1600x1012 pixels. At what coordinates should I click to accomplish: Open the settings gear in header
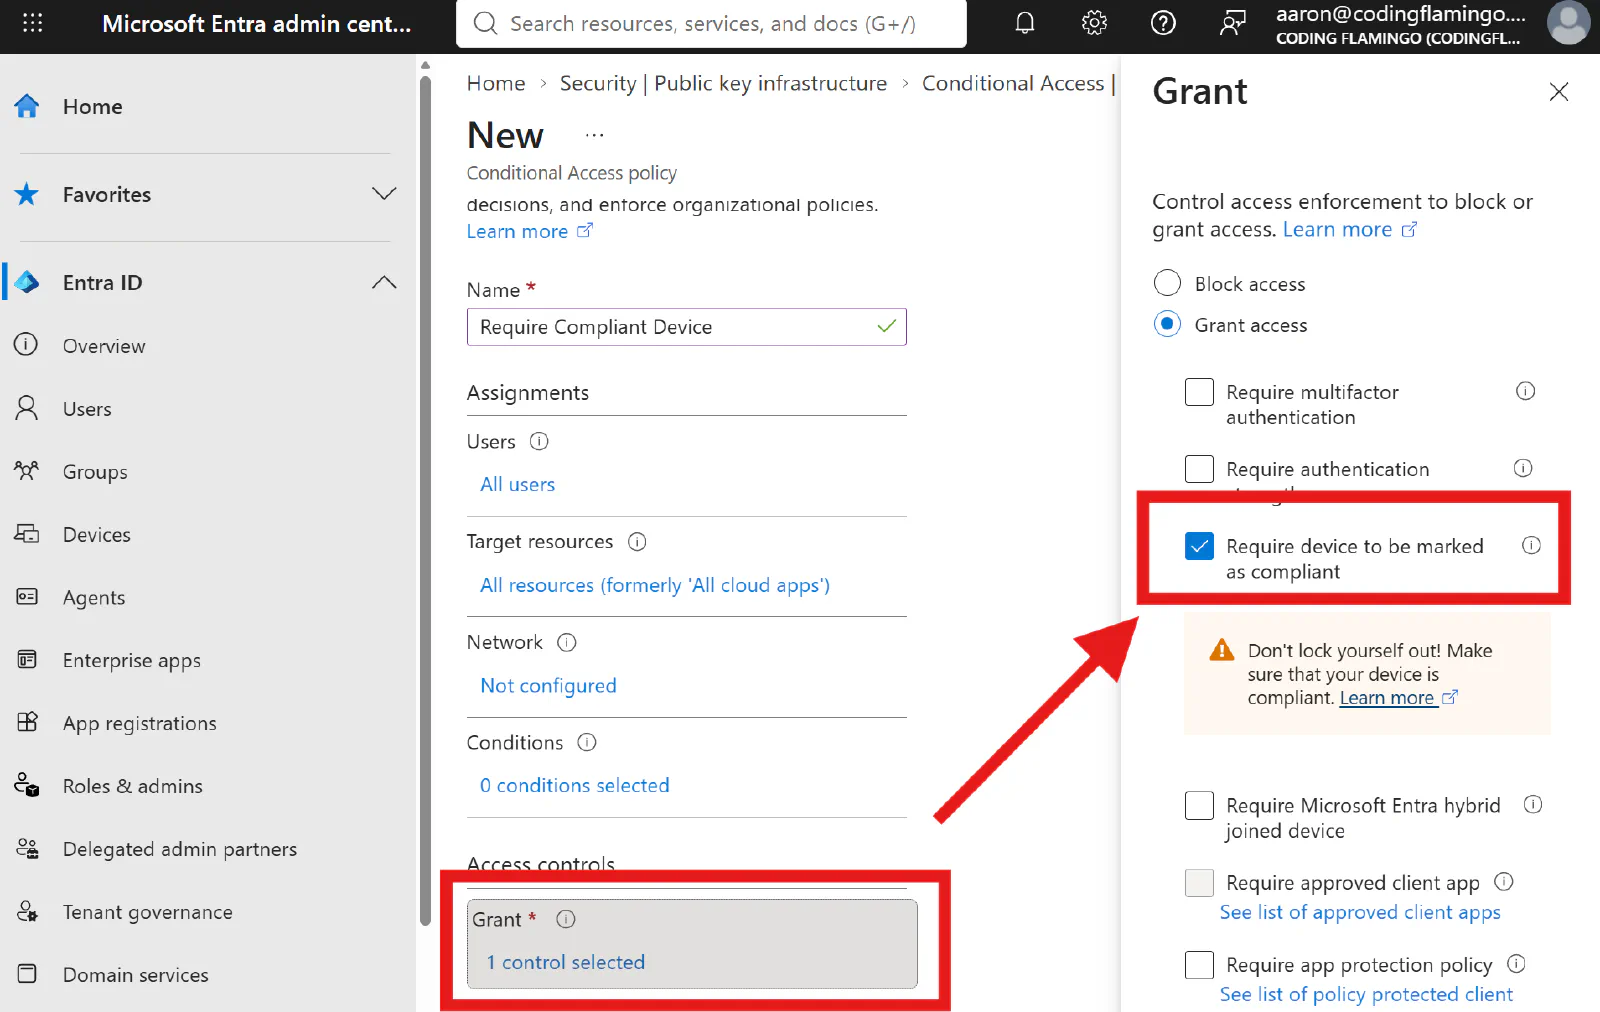tap(1094, 23)
